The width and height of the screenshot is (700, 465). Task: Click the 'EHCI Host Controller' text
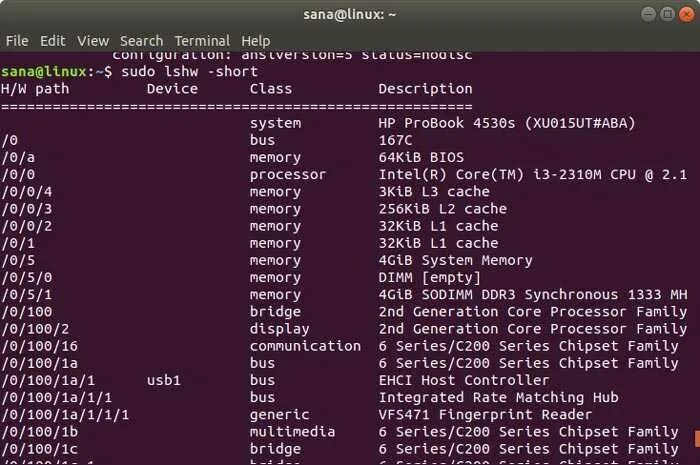[464, 380]
